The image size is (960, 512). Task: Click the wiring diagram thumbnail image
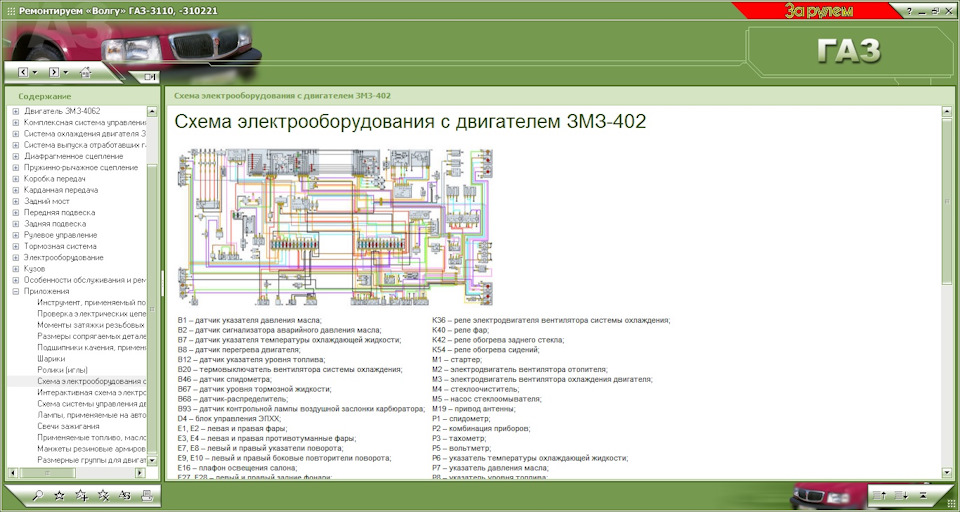pyautogui.click(x=336, y=227)
